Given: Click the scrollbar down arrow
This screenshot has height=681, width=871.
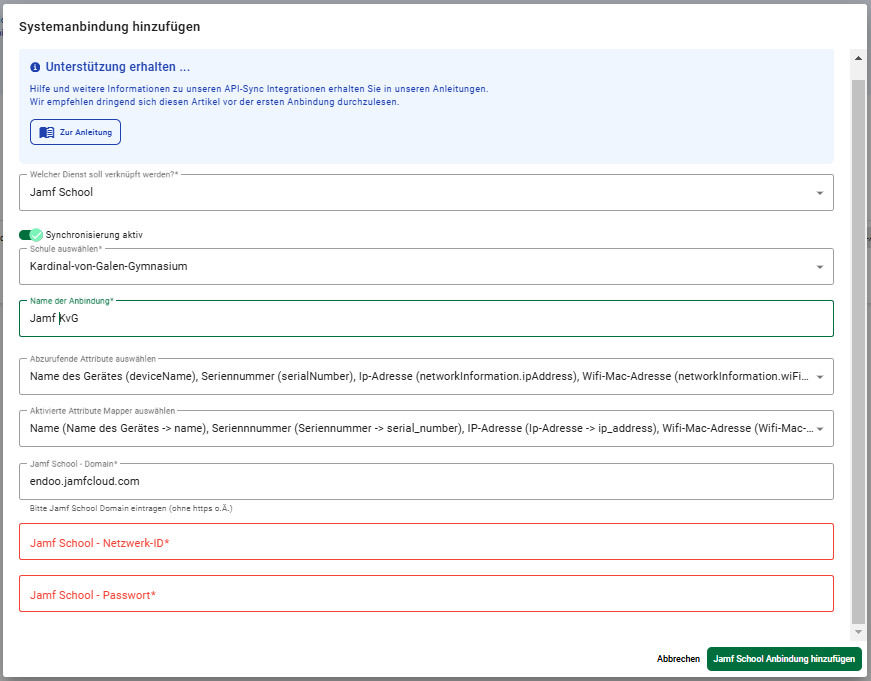Looking at the screenshot, I should pos(858,632).
